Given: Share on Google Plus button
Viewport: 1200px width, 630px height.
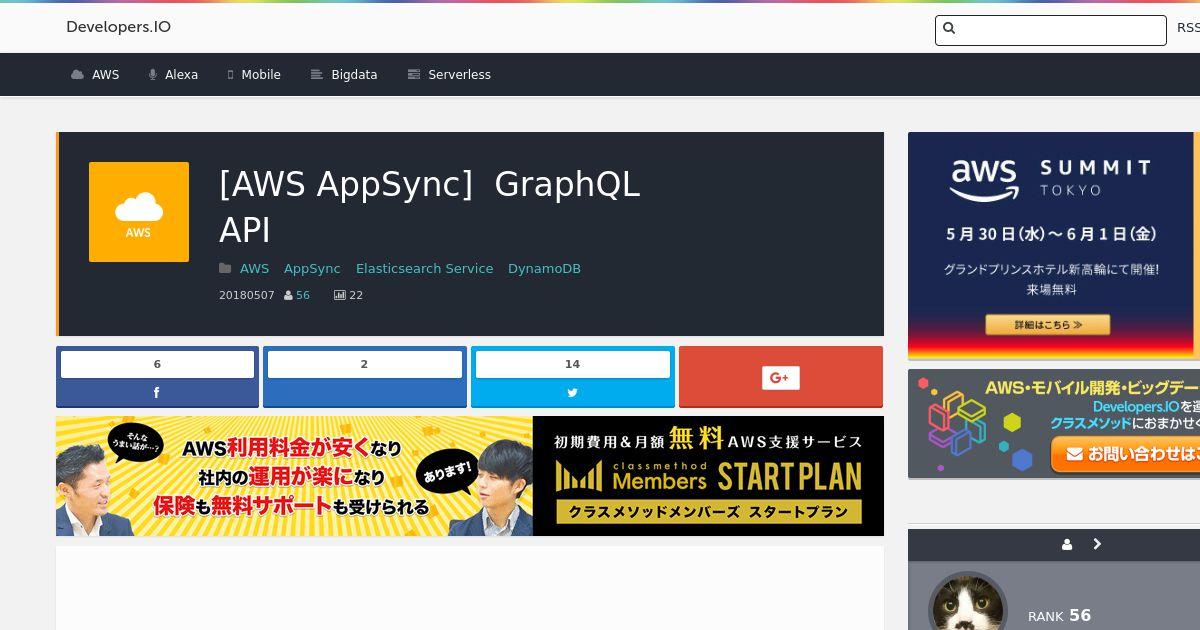Looking at the screenshot, I should (781, 377).
